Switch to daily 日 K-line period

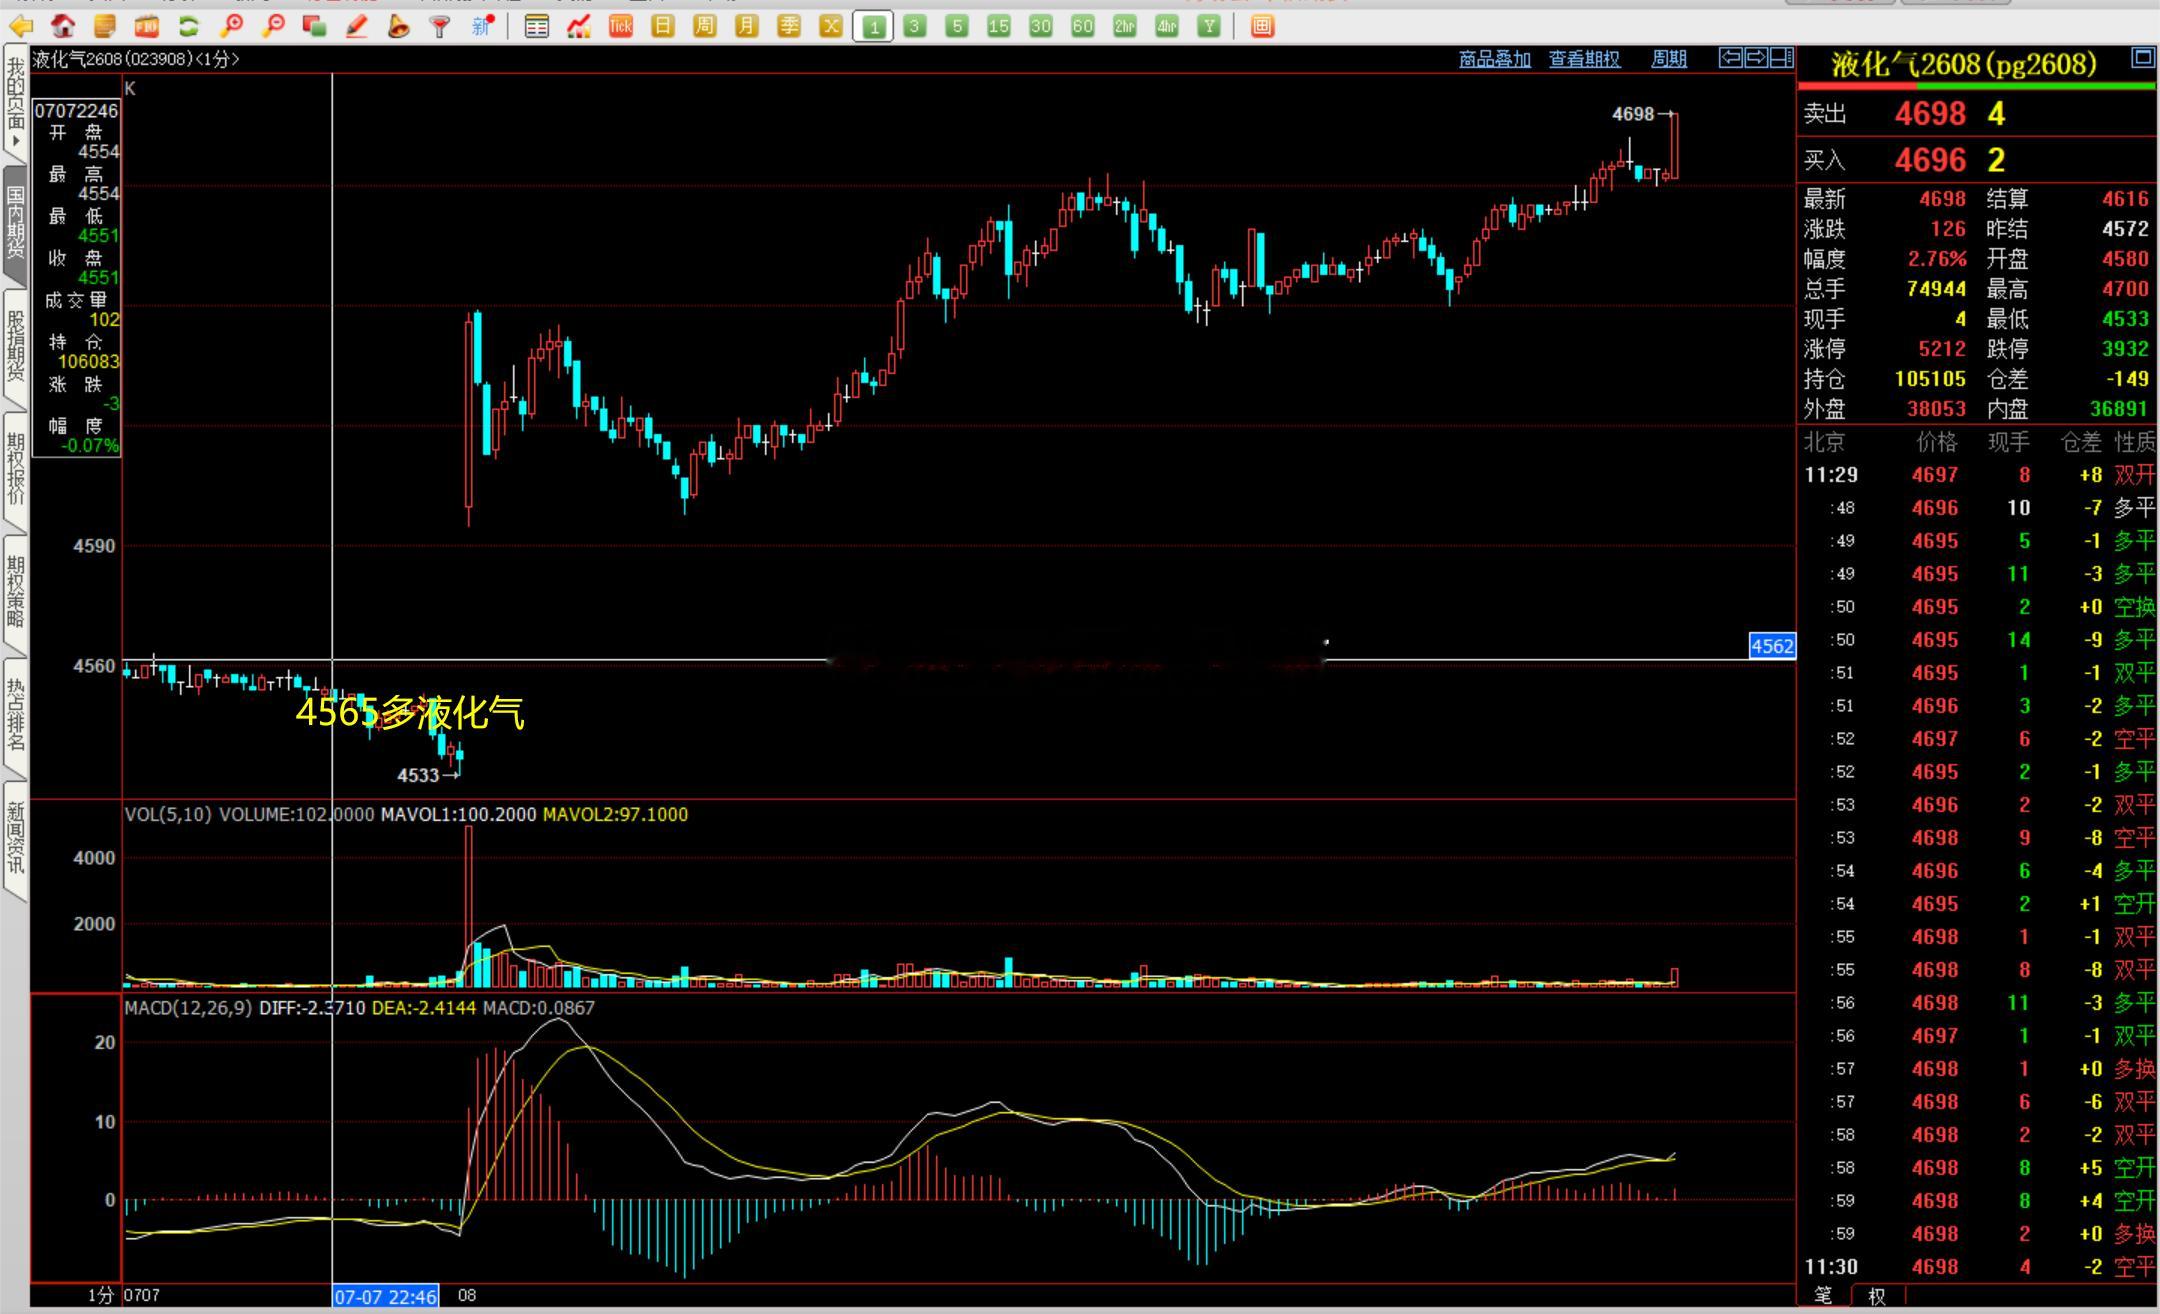[662, 26]
